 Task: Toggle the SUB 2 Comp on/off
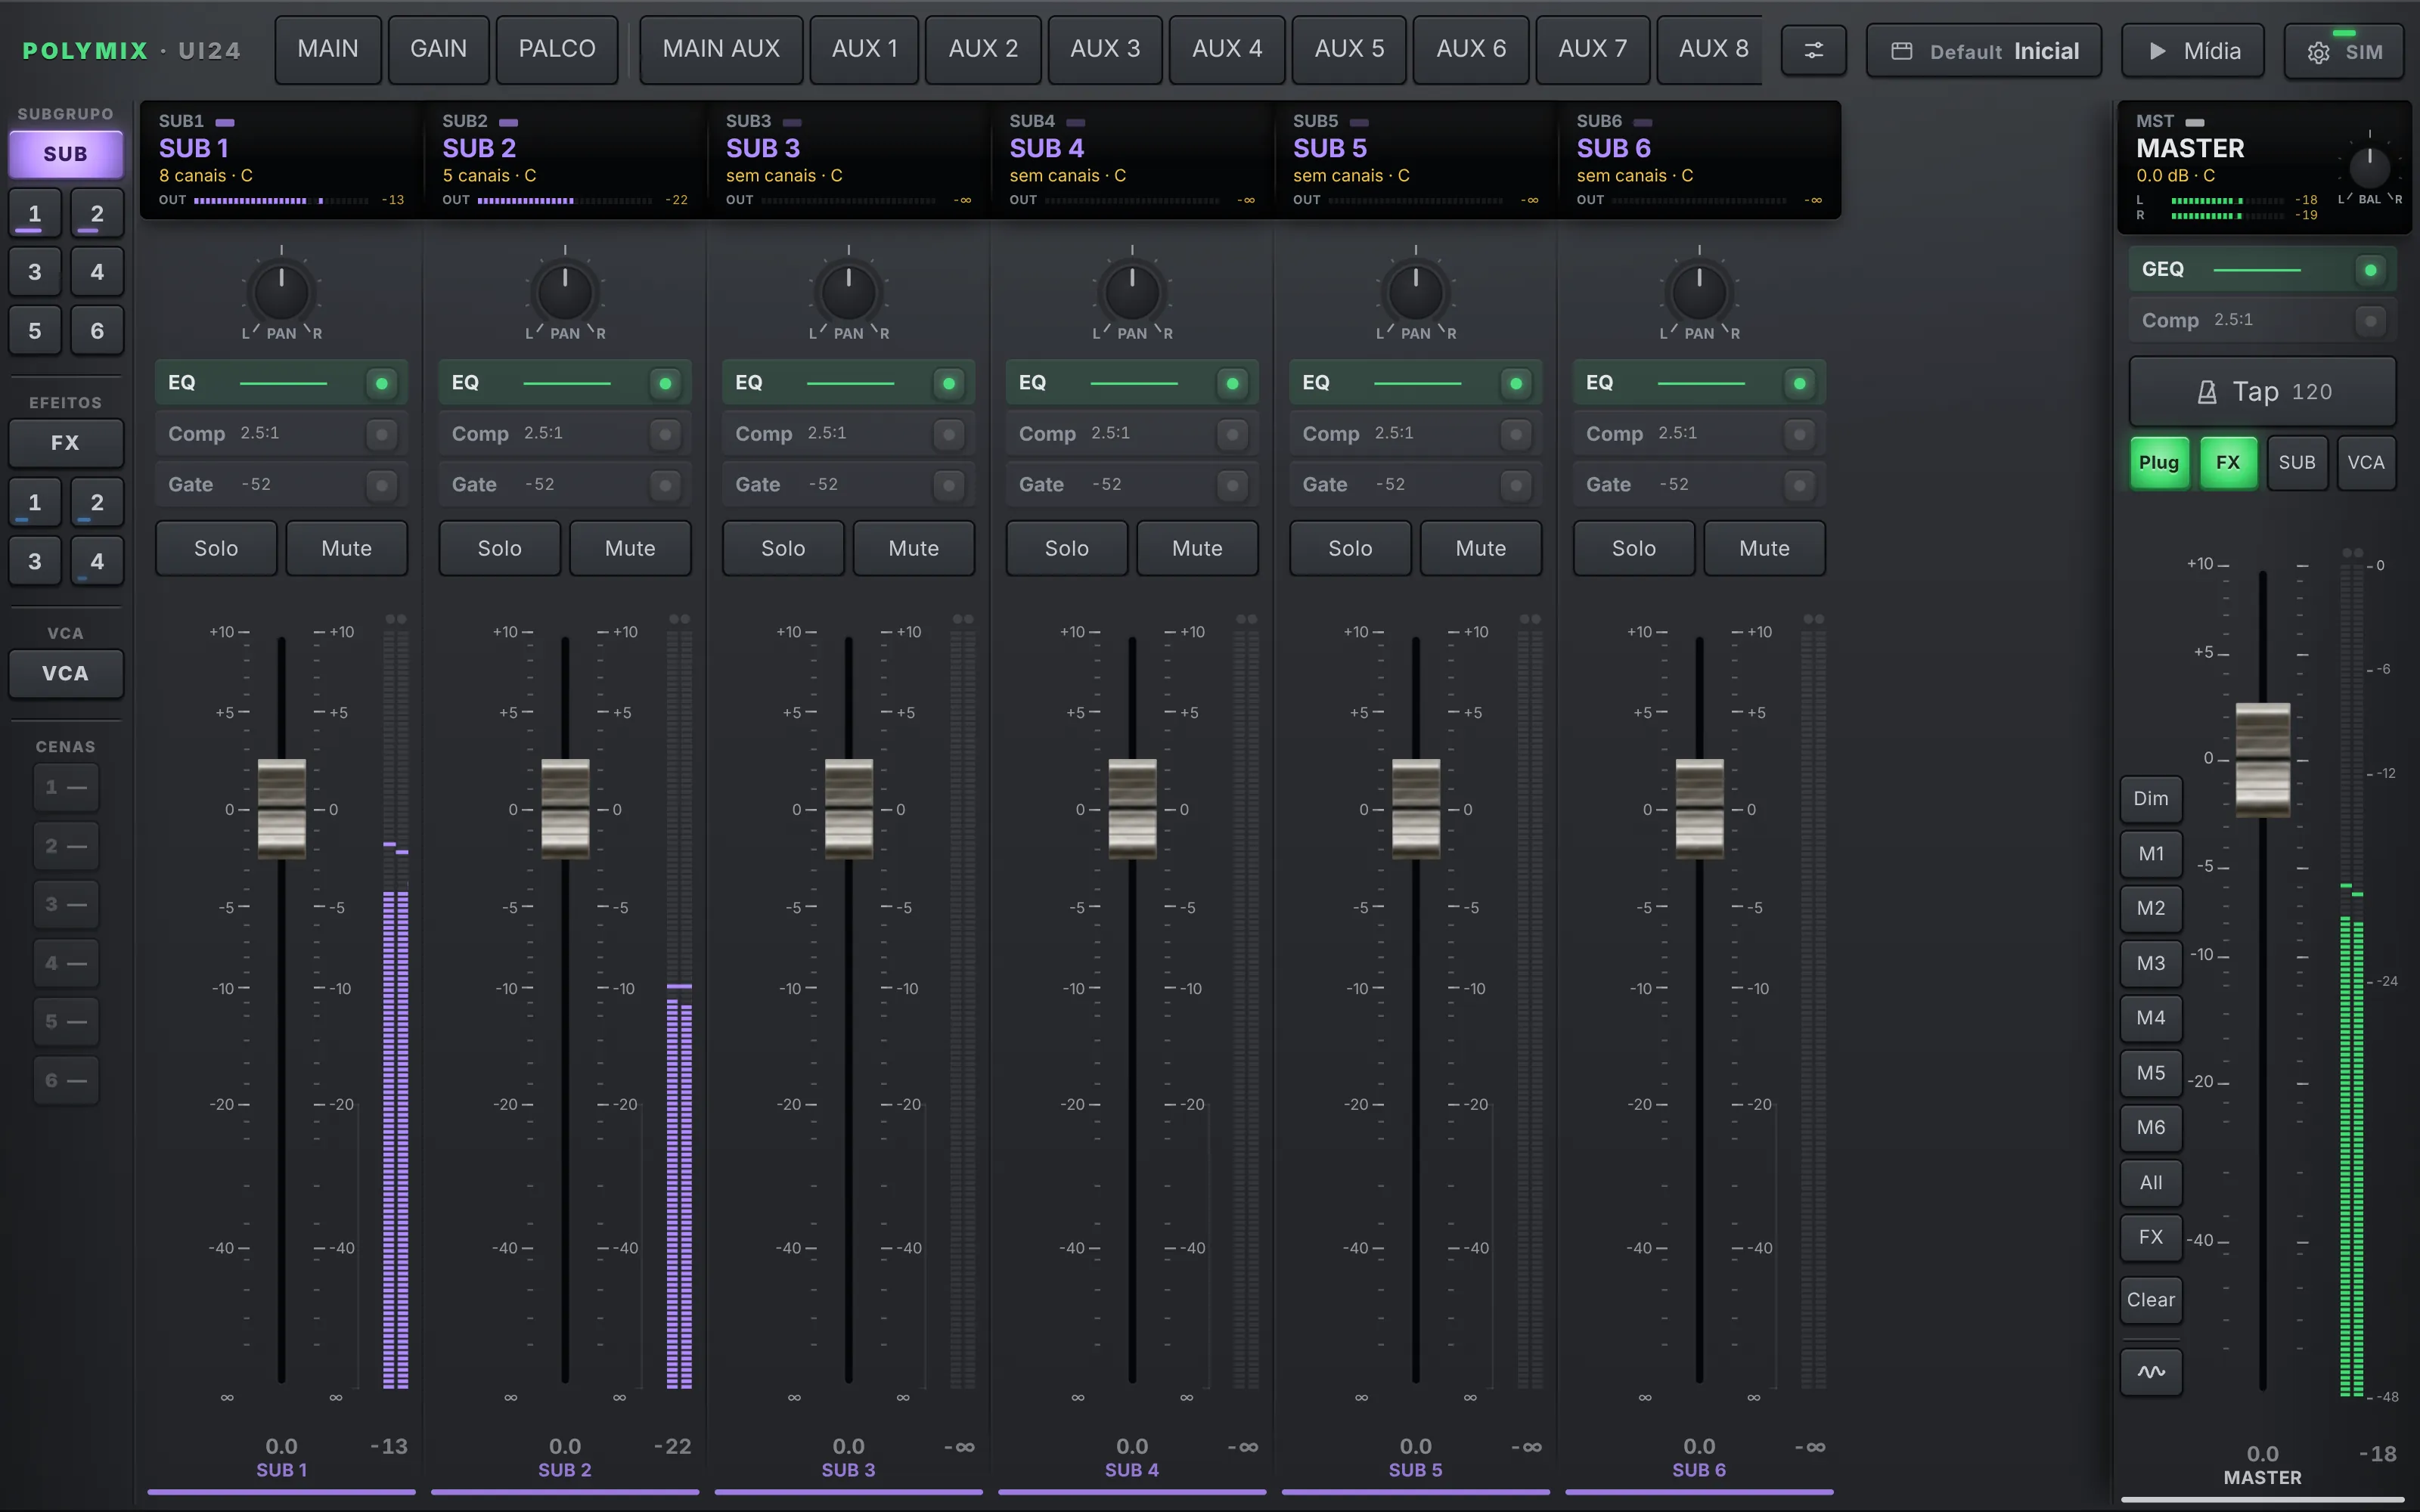tap(665, 434)
